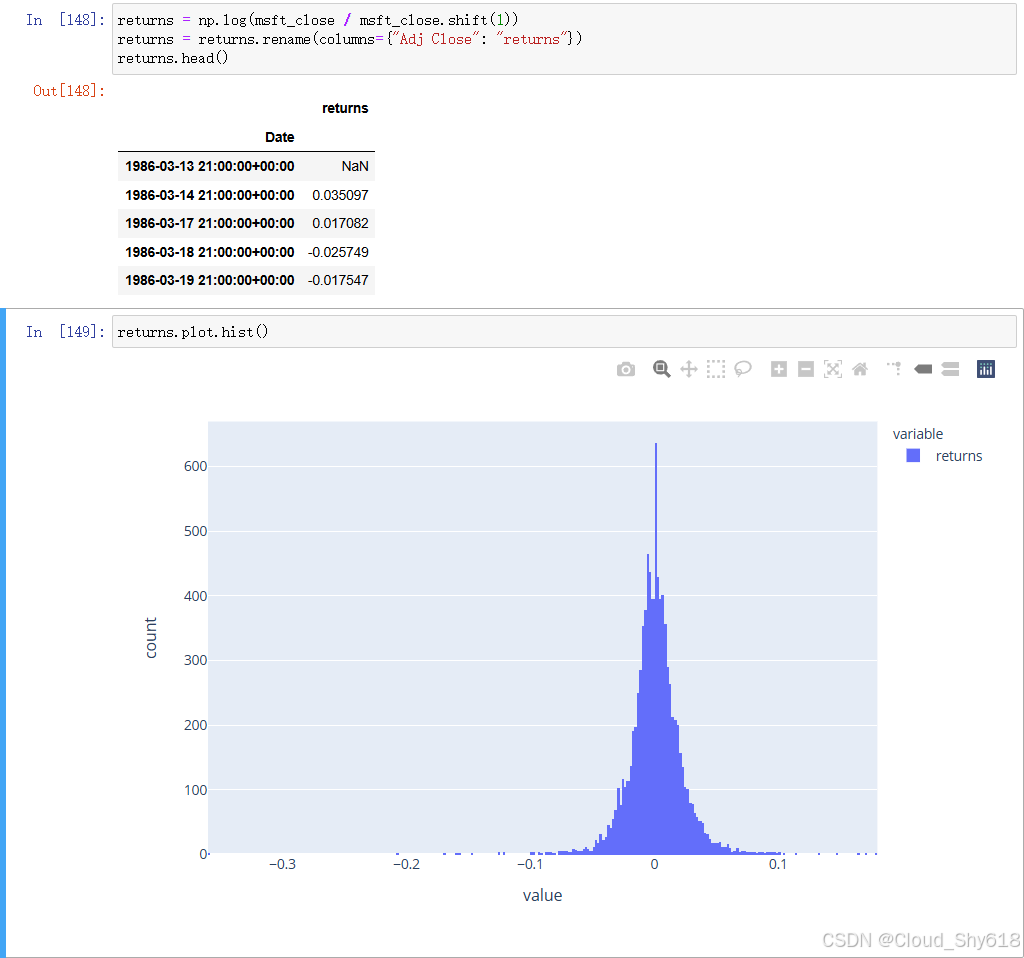Select the Pan tool in plot modebar
The width and height of the screenshot is (1024, 958).
tap(689, 370)
